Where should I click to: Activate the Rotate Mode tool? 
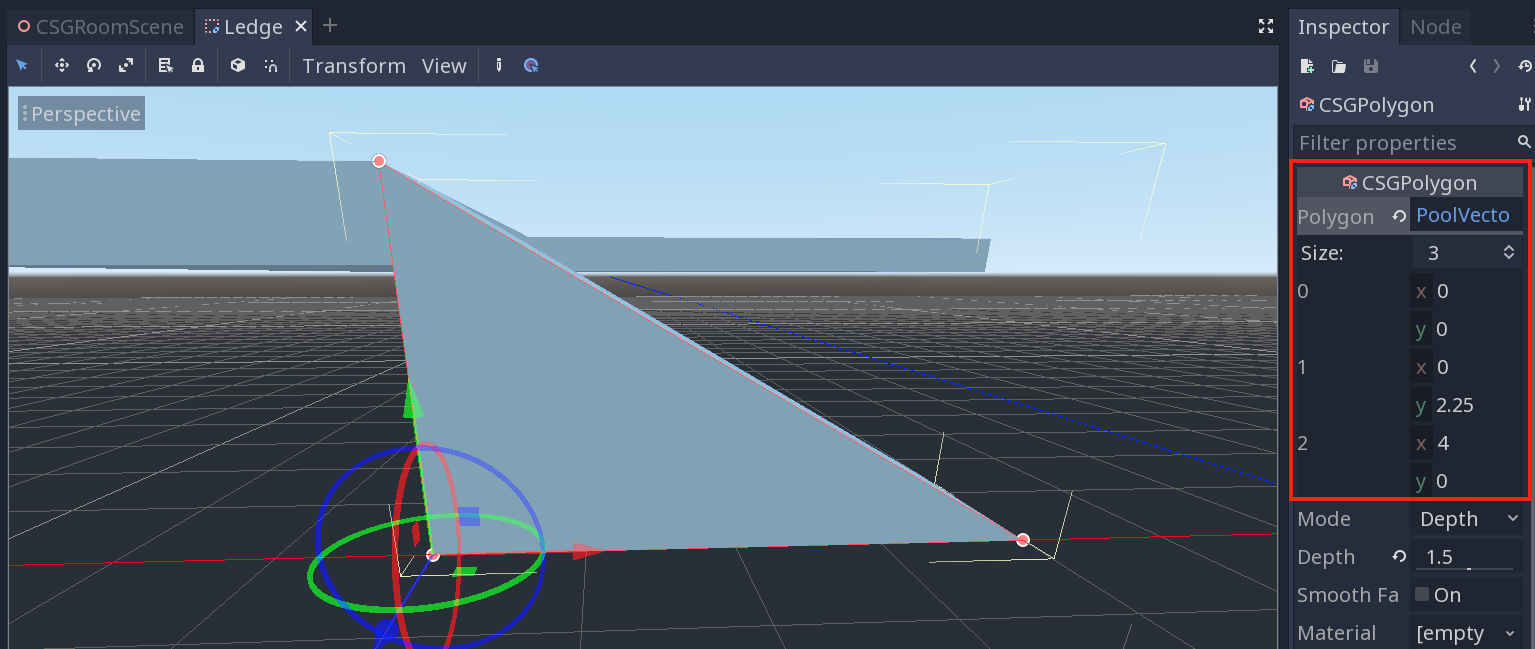94,66
